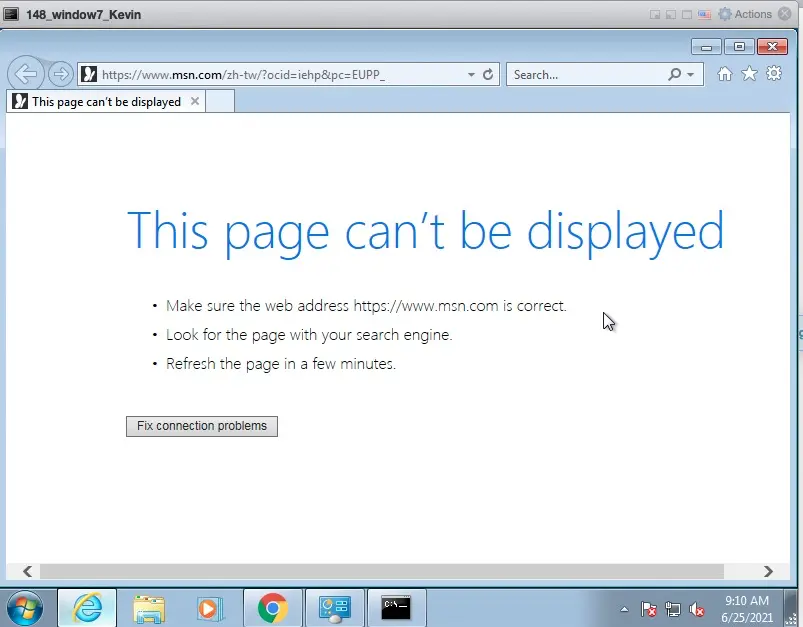
Task: Show hidden system tray icons
Action: (625, 608)
